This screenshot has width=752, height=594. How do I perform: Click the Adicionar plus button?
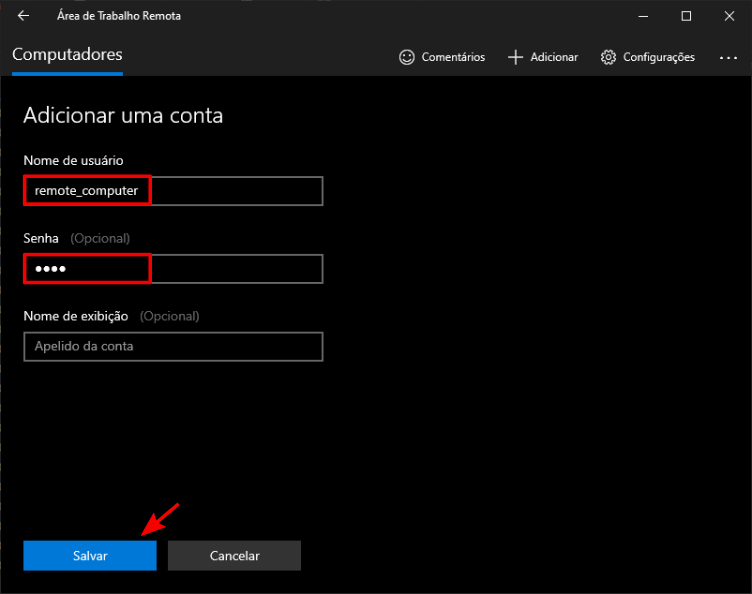[543, 57]
